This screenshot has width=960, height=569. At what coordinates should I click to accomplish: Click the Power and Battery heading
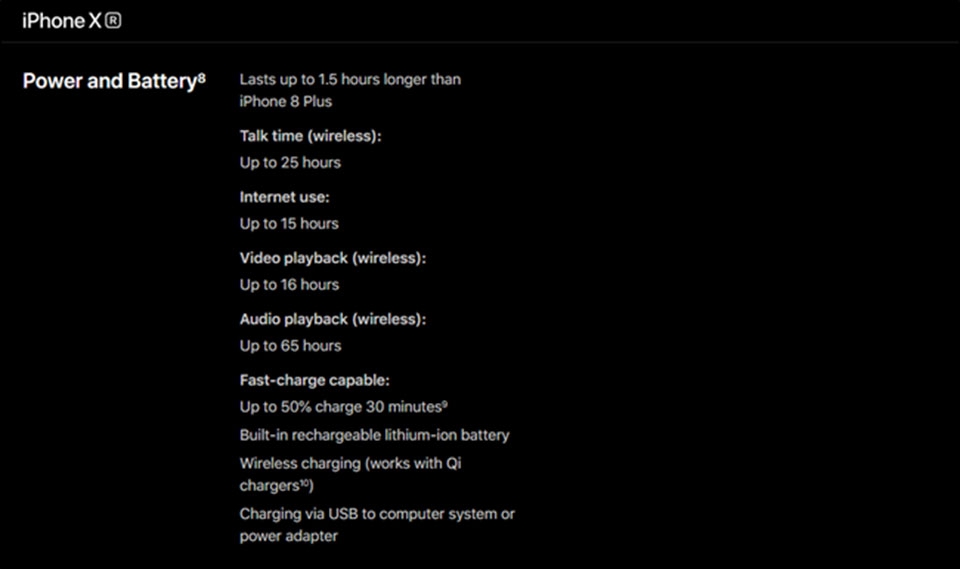(x=110, y=81)
